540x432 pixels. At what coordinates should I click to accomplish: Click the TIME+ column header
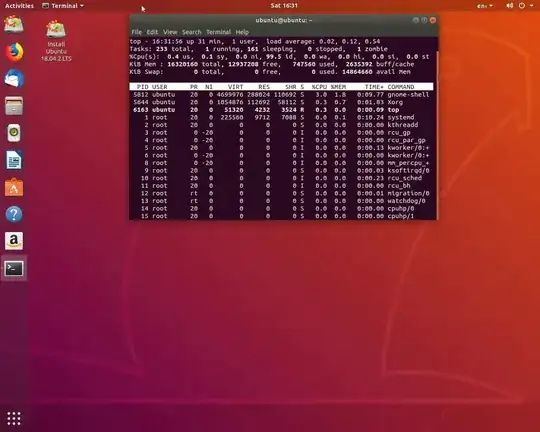tap(374, 87)
